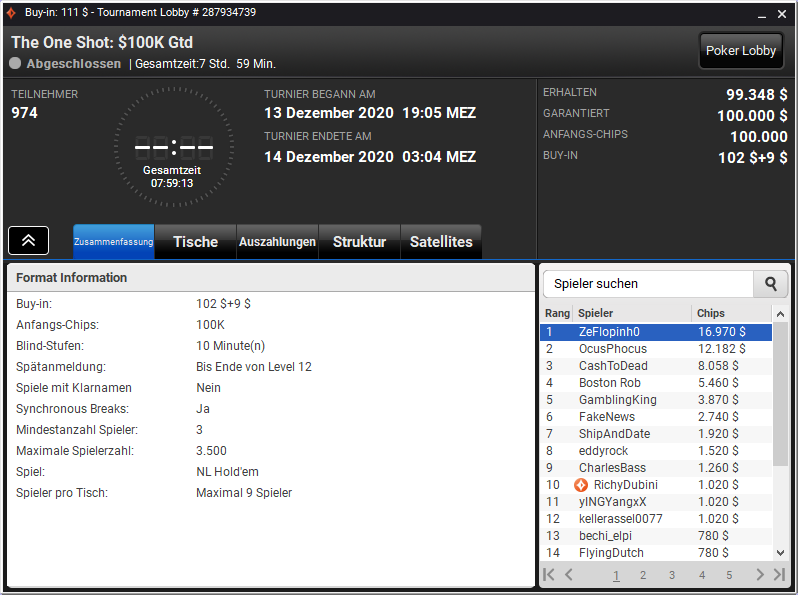Image resolution: width=798 pixels, height=595 pixels.
Task: Select player OcusPhocus in the ranking
Action: [656, 349]
